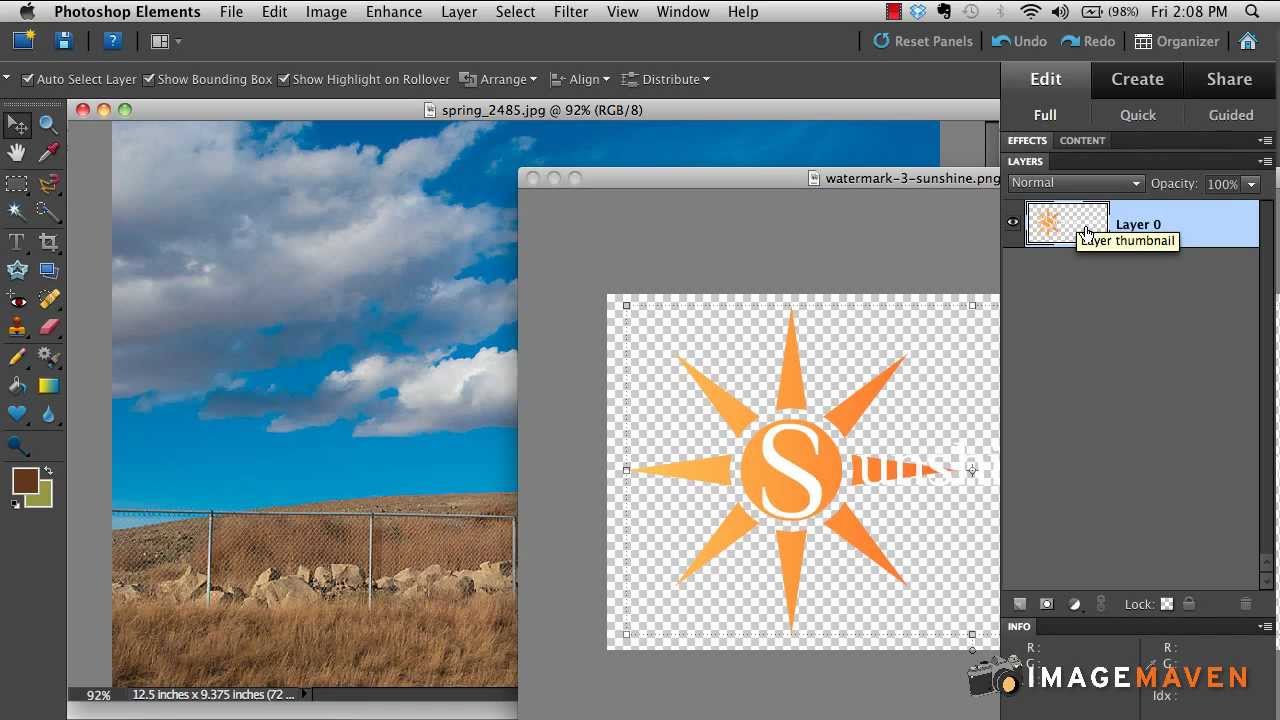Select the Eyedropper tool
1280x720 pixels.
[x=48, y=153]
